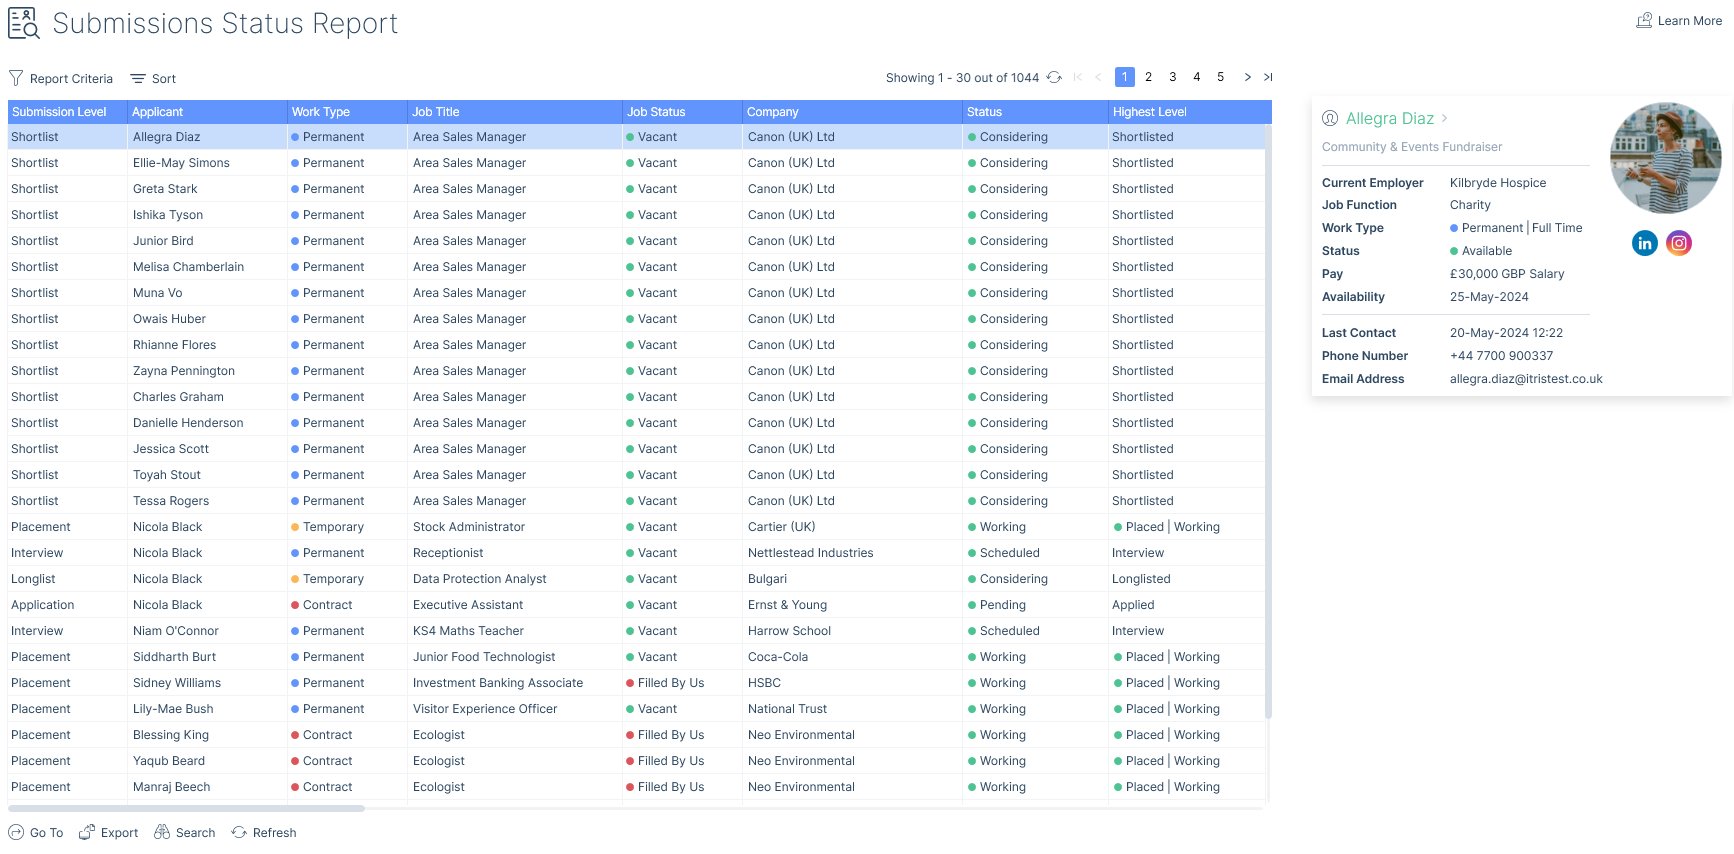
Task: Select the Tessa Rogers applicant cell
Action: [x=208, y=501]
